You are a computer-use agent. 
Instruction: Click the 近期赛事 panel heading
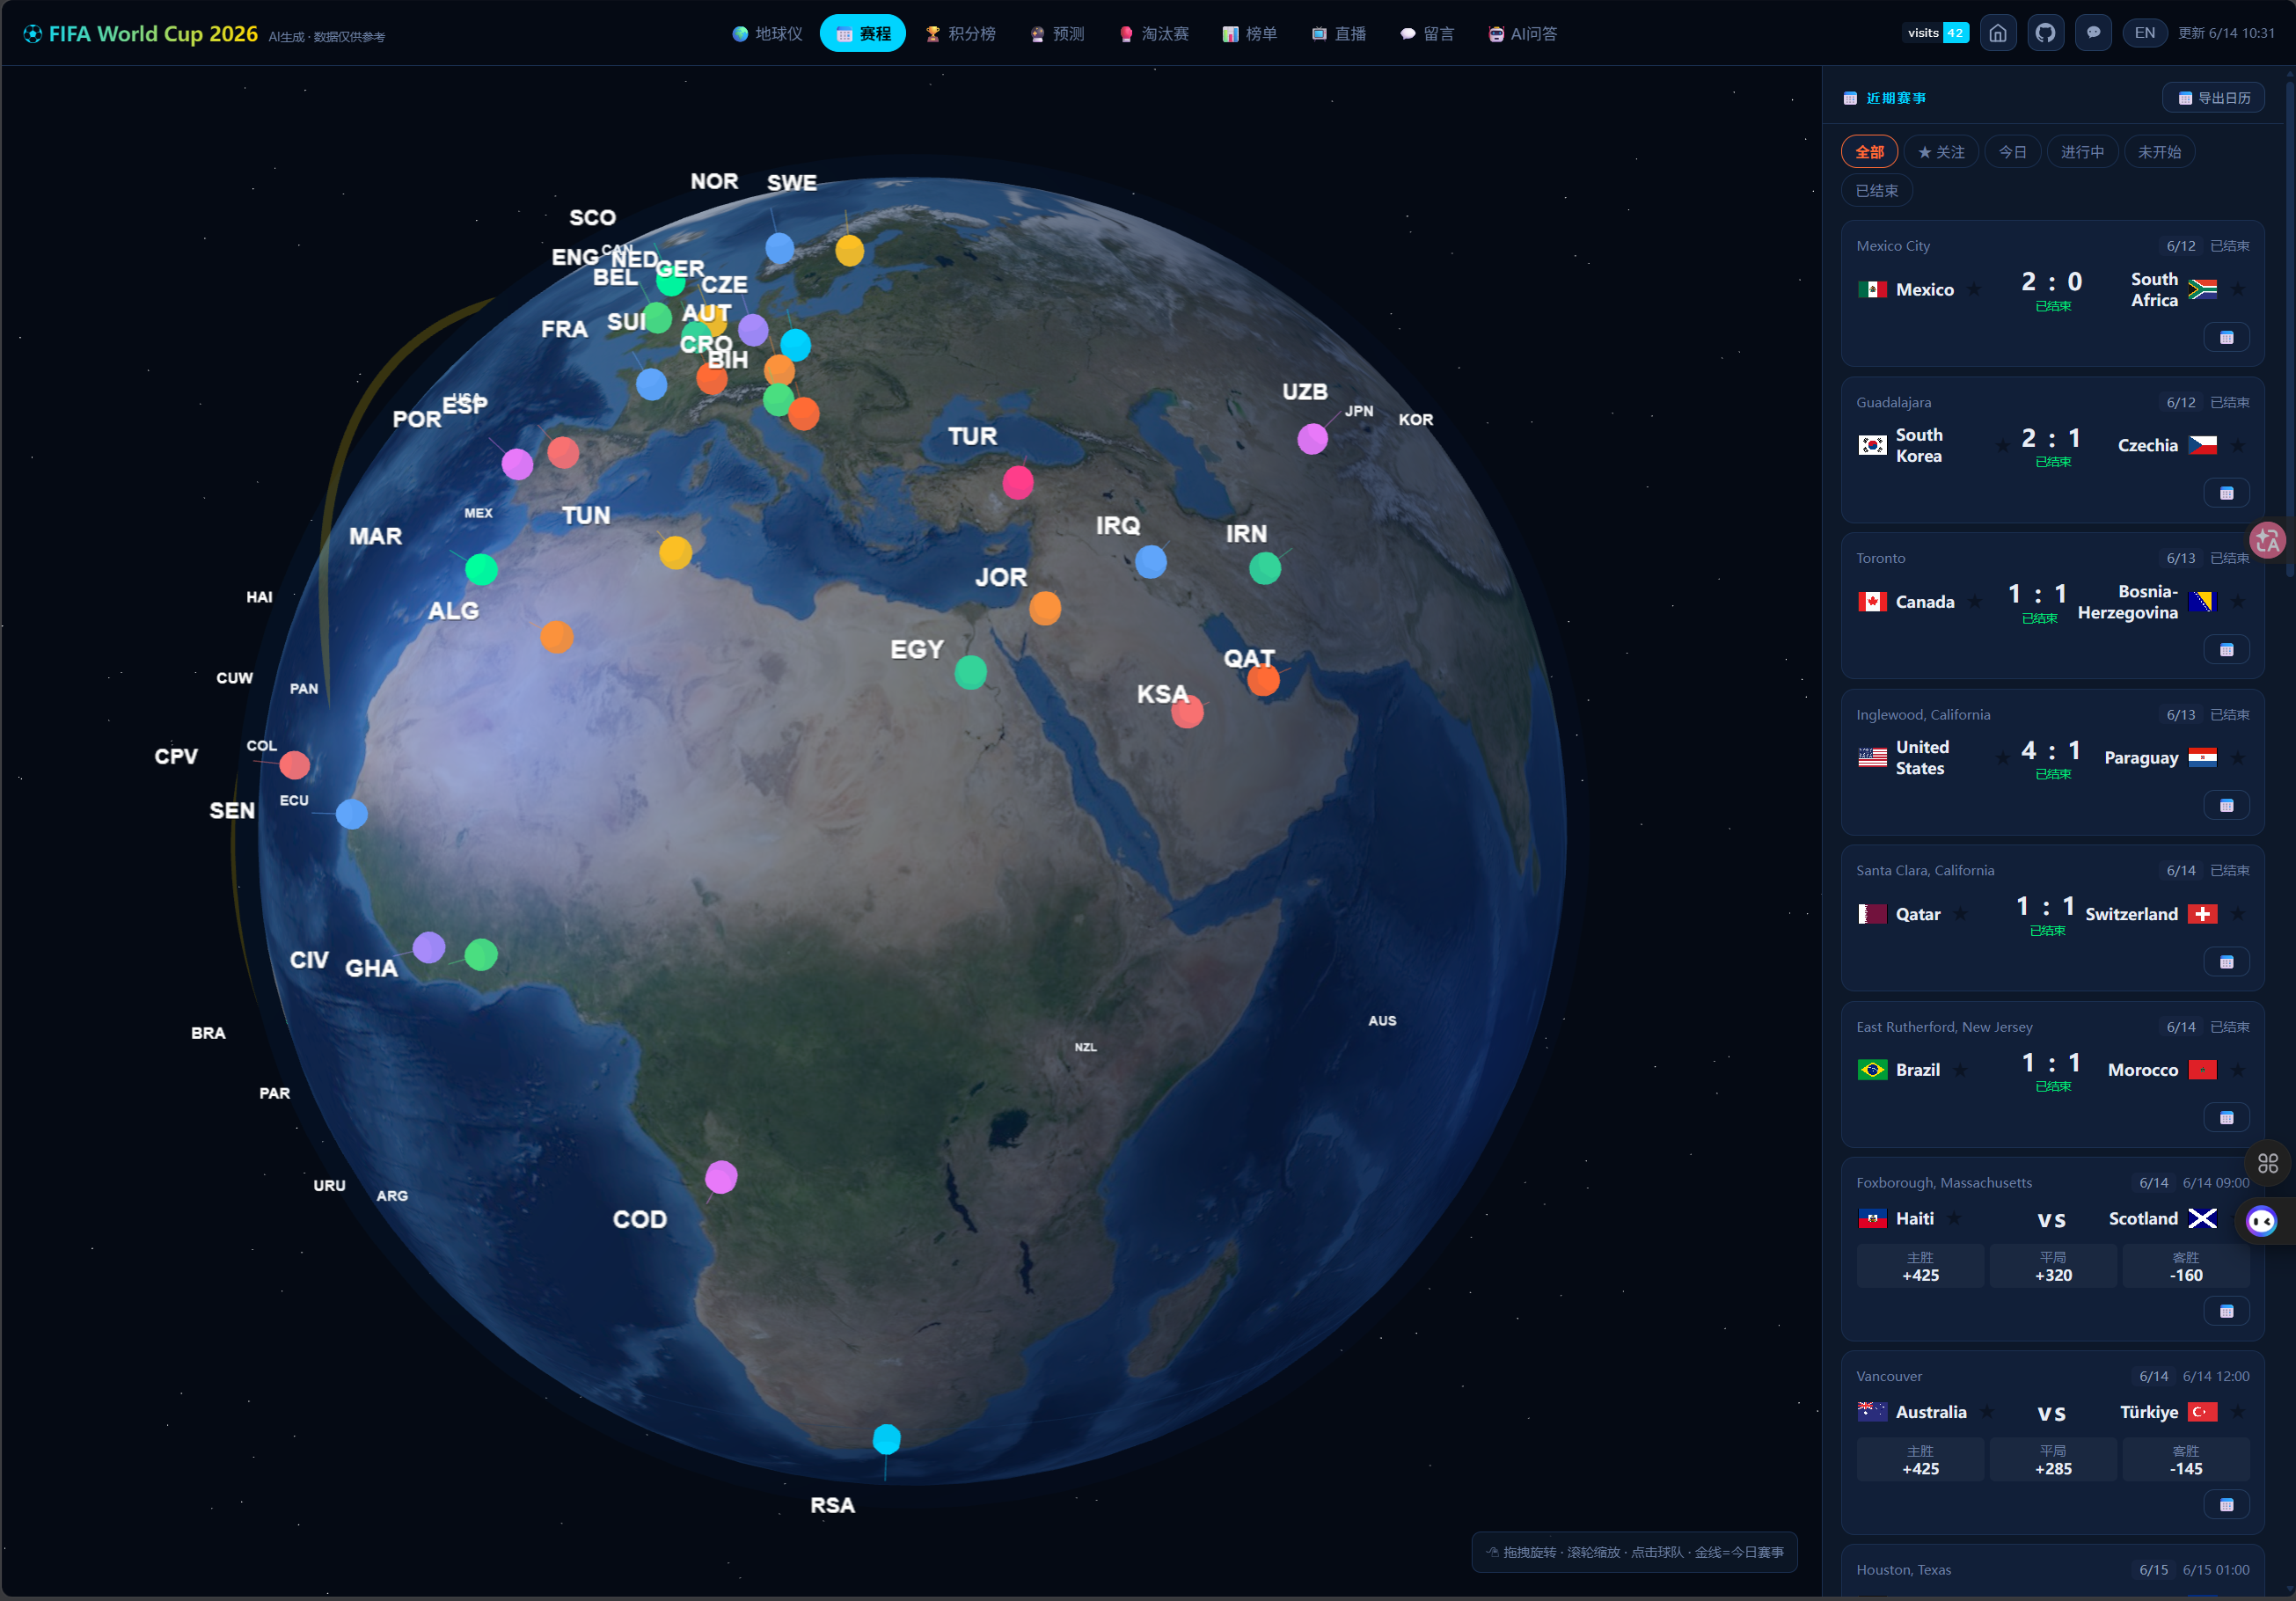pyautogui.click(x=1885, y=98)
